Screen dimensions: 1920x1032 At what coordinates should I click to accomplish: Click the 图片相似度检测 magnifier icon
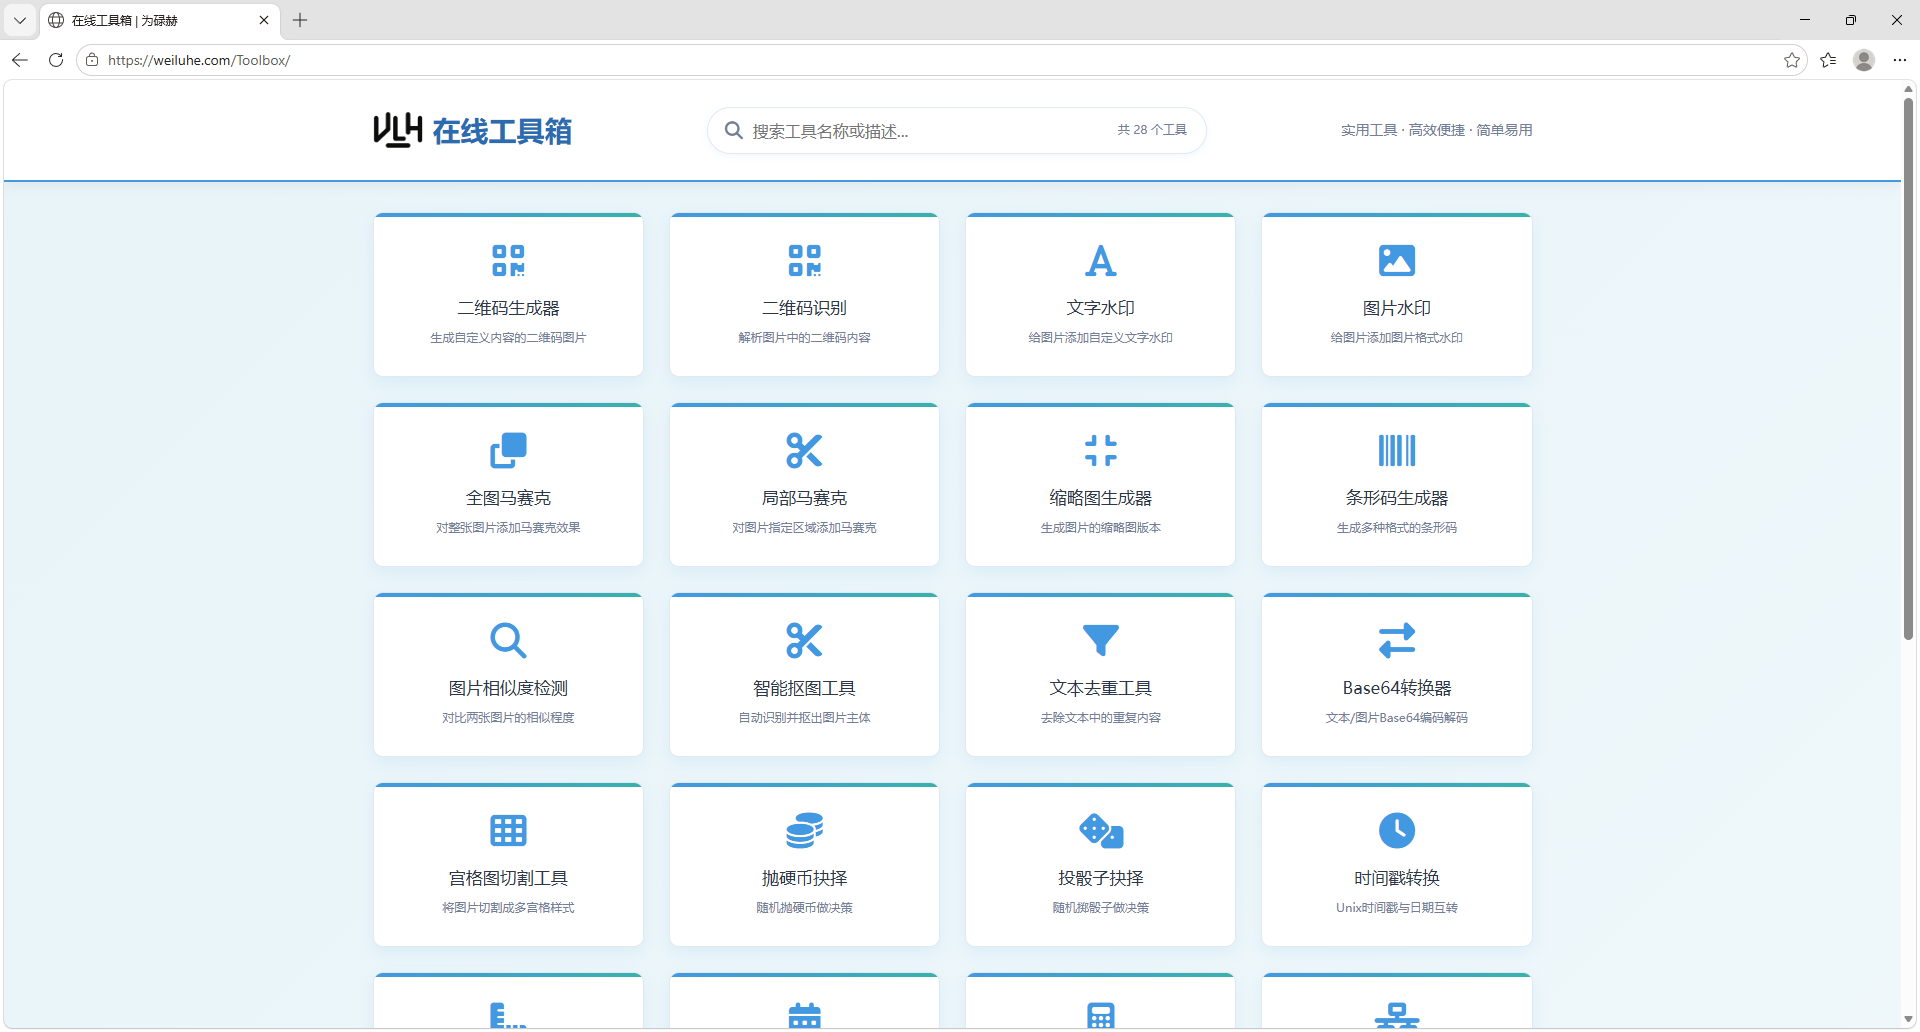point(508,641)
